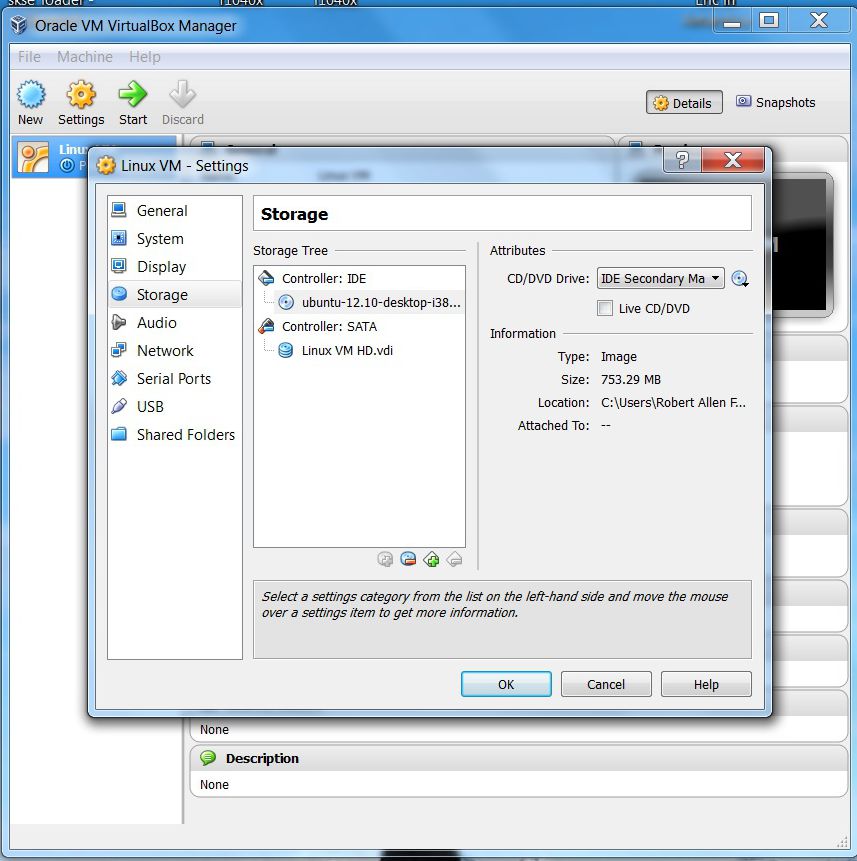Click the Add Controller icon with green plus
The width and height of the screenshot is (857, 861).
tap(432, 560)
